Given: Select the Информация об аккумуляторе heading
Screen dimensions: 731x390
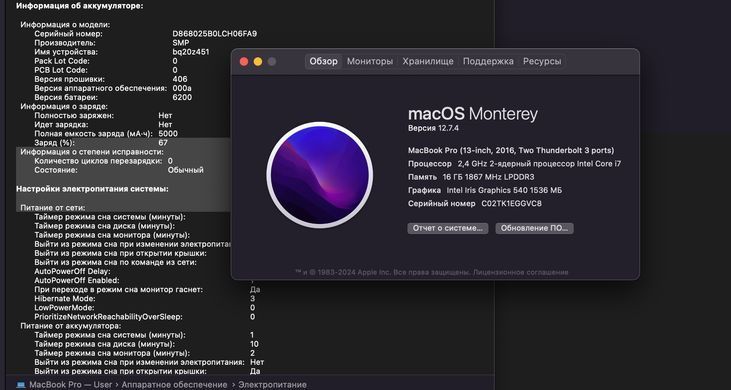Looking at the screenshot, I should click(80, 6).
